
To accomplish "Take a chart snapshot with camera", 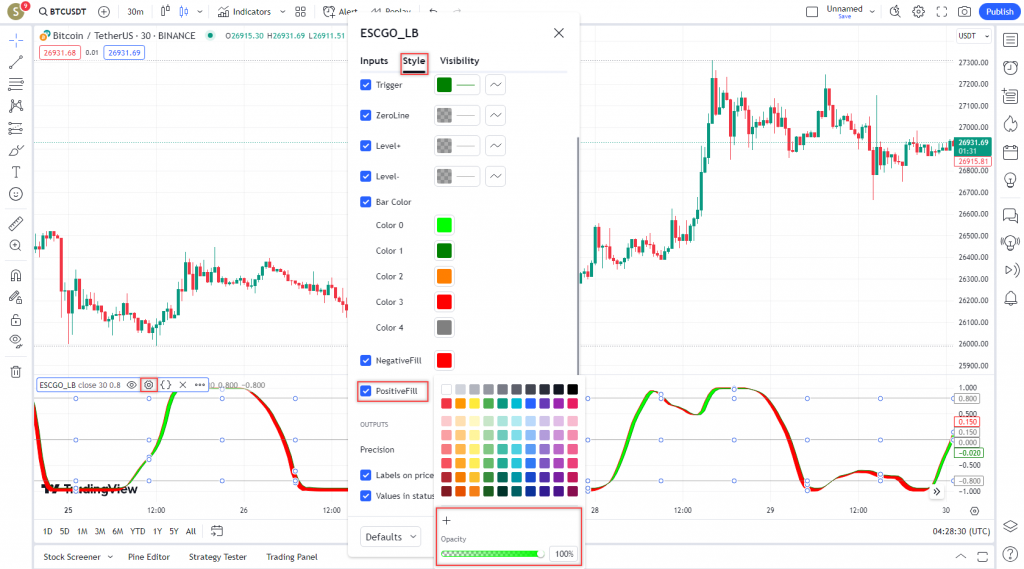I will [964, 12].
